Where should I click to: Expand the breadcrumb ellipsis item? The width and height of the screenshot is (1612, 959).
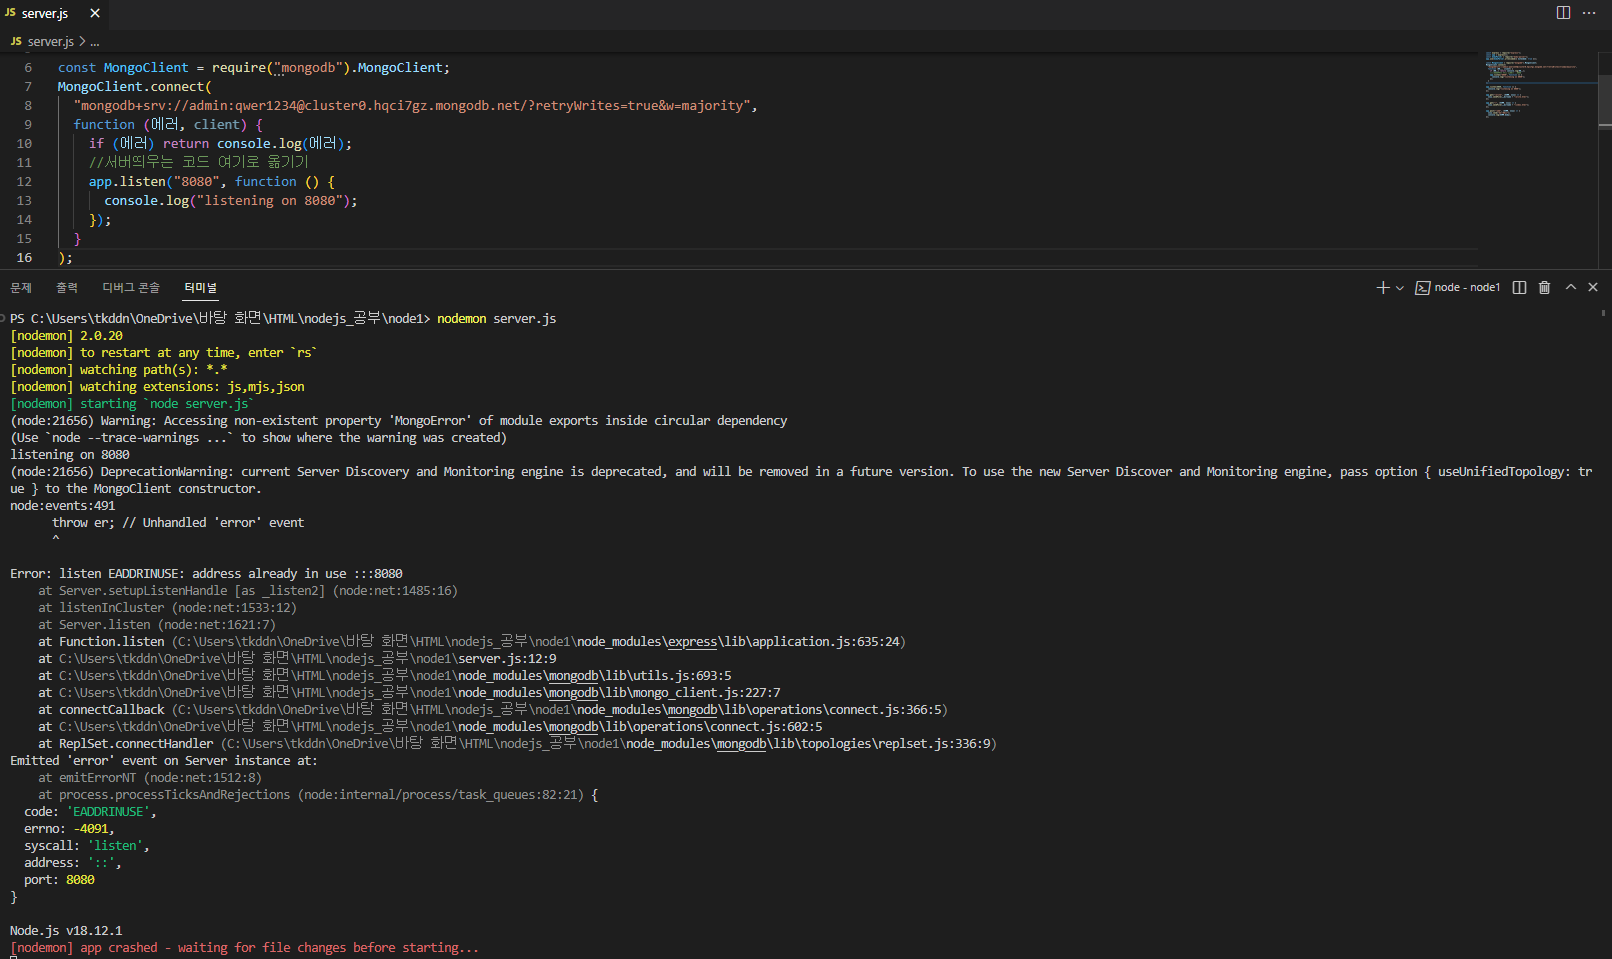coord(95,41)
